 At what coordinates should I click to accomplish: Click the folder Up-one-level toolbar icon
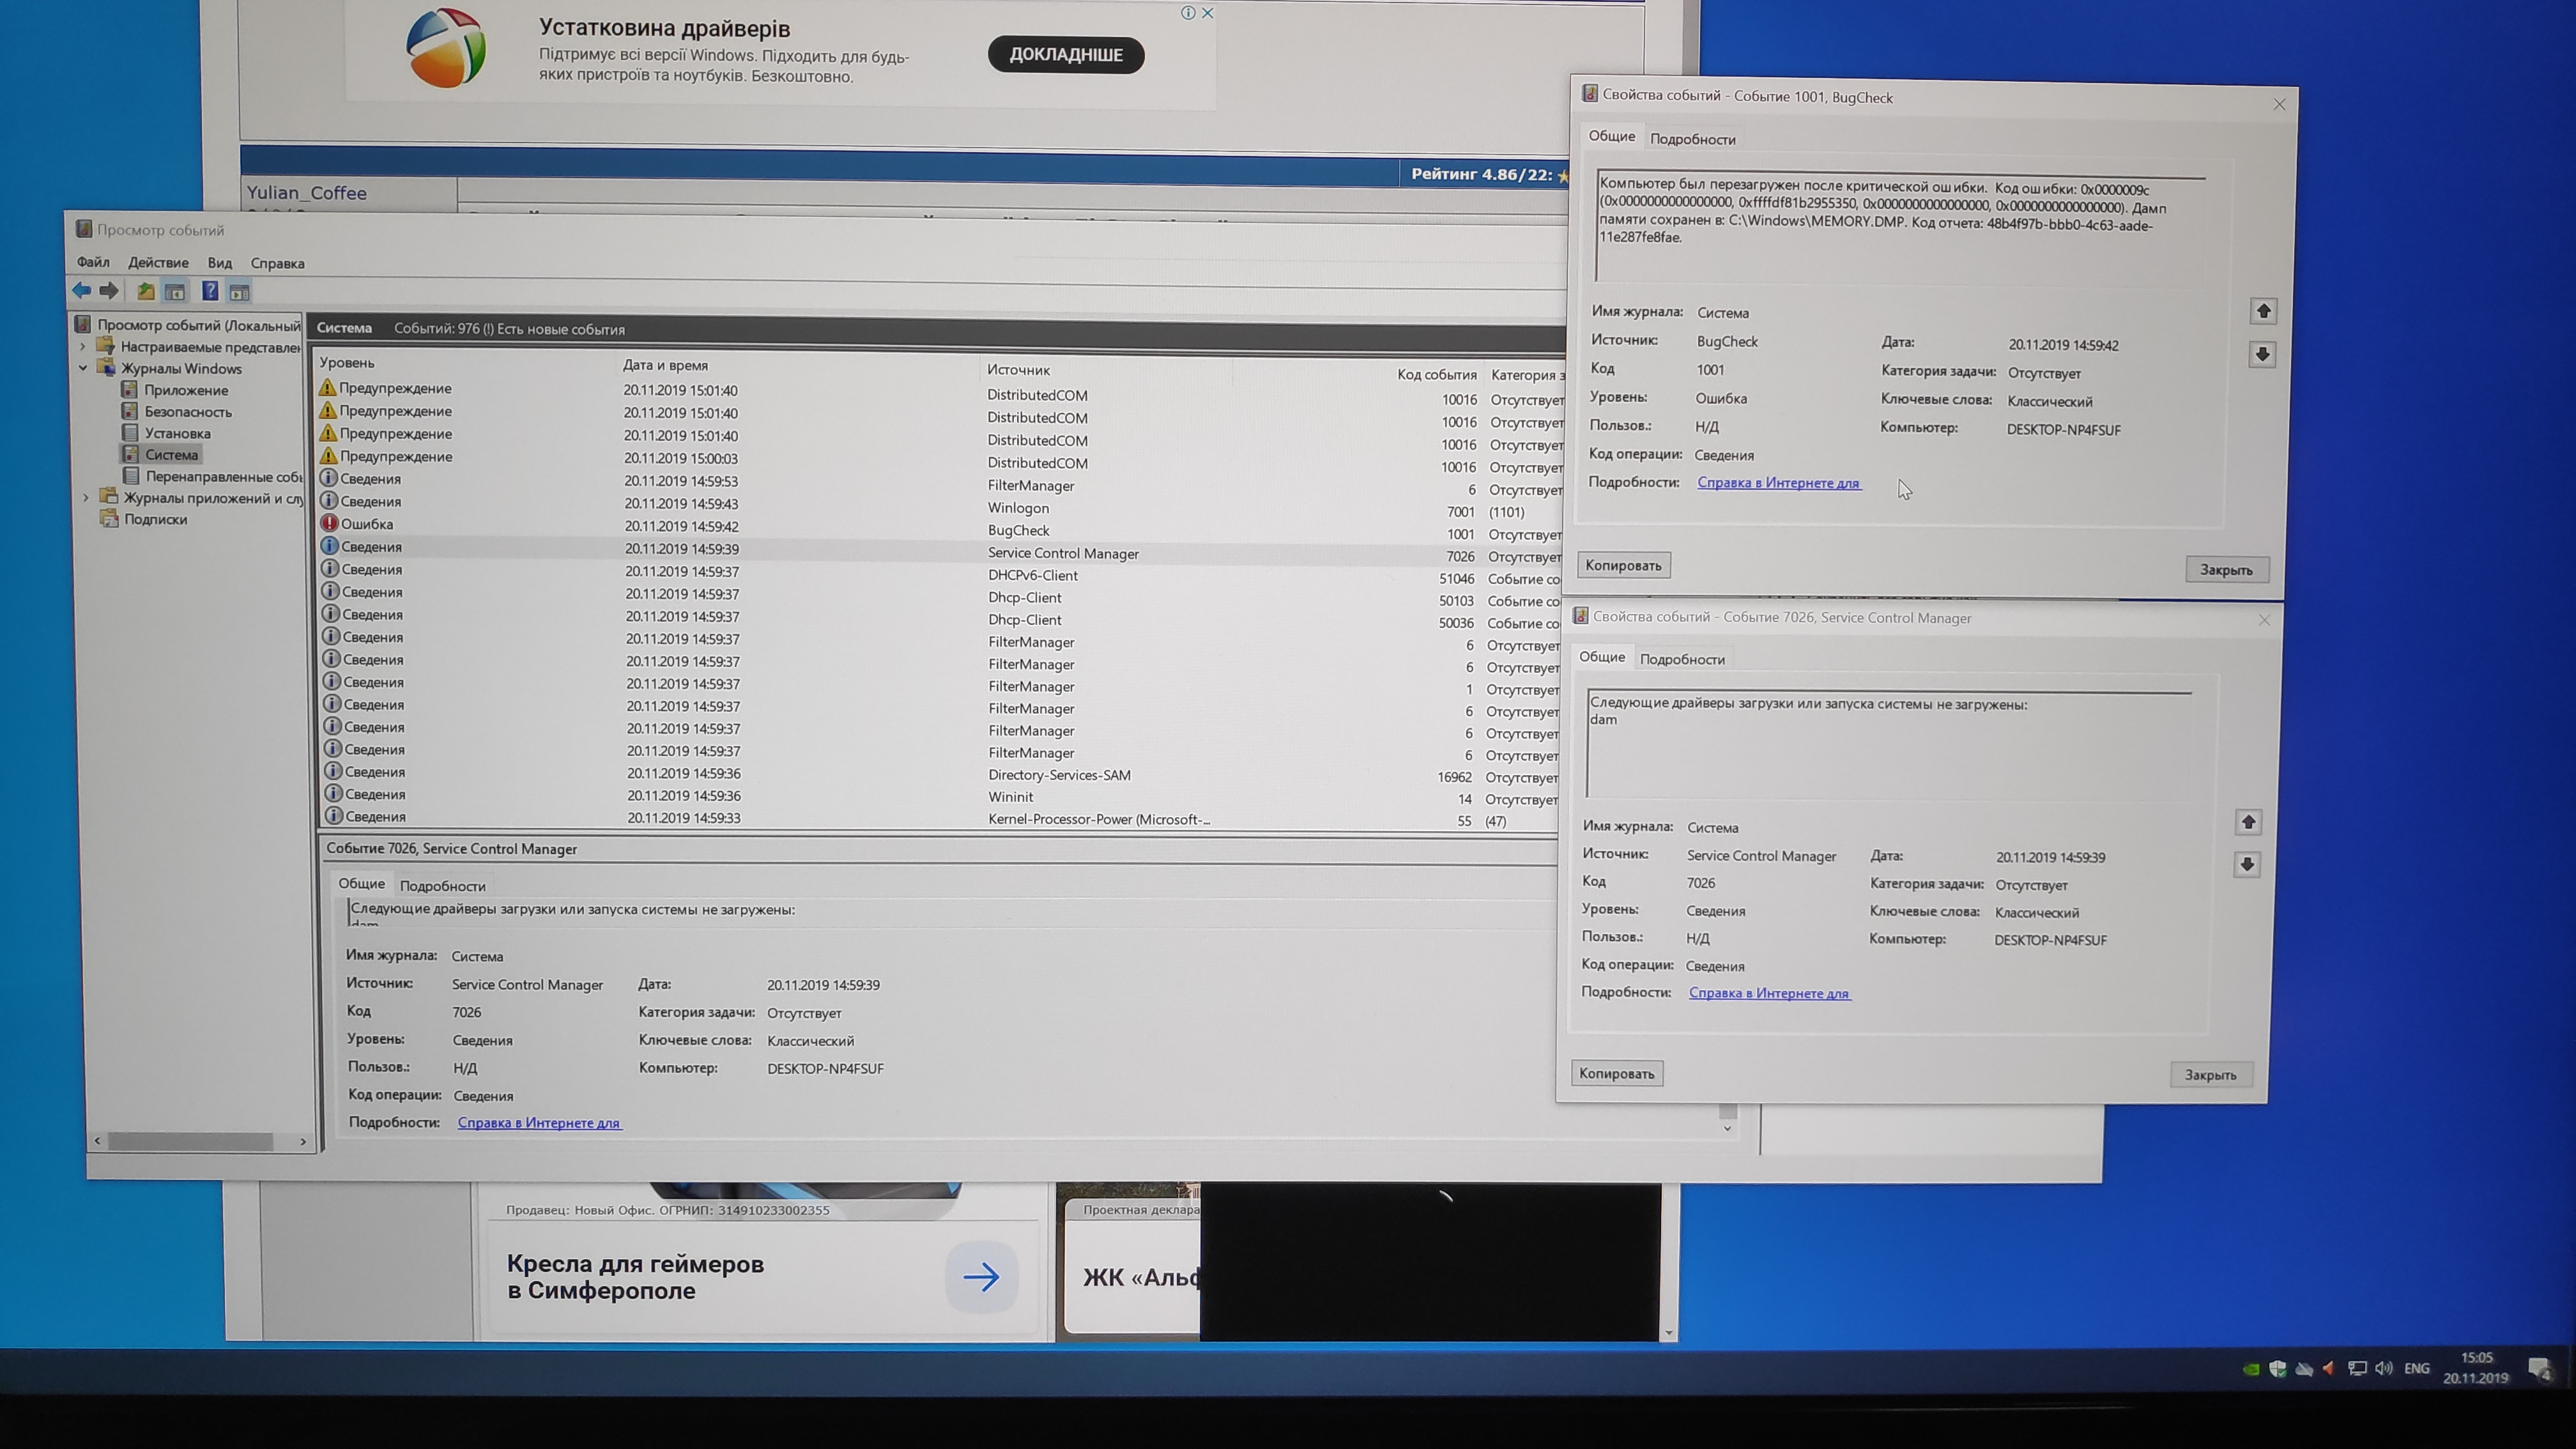pyautogui.click(x=146, y=292)
